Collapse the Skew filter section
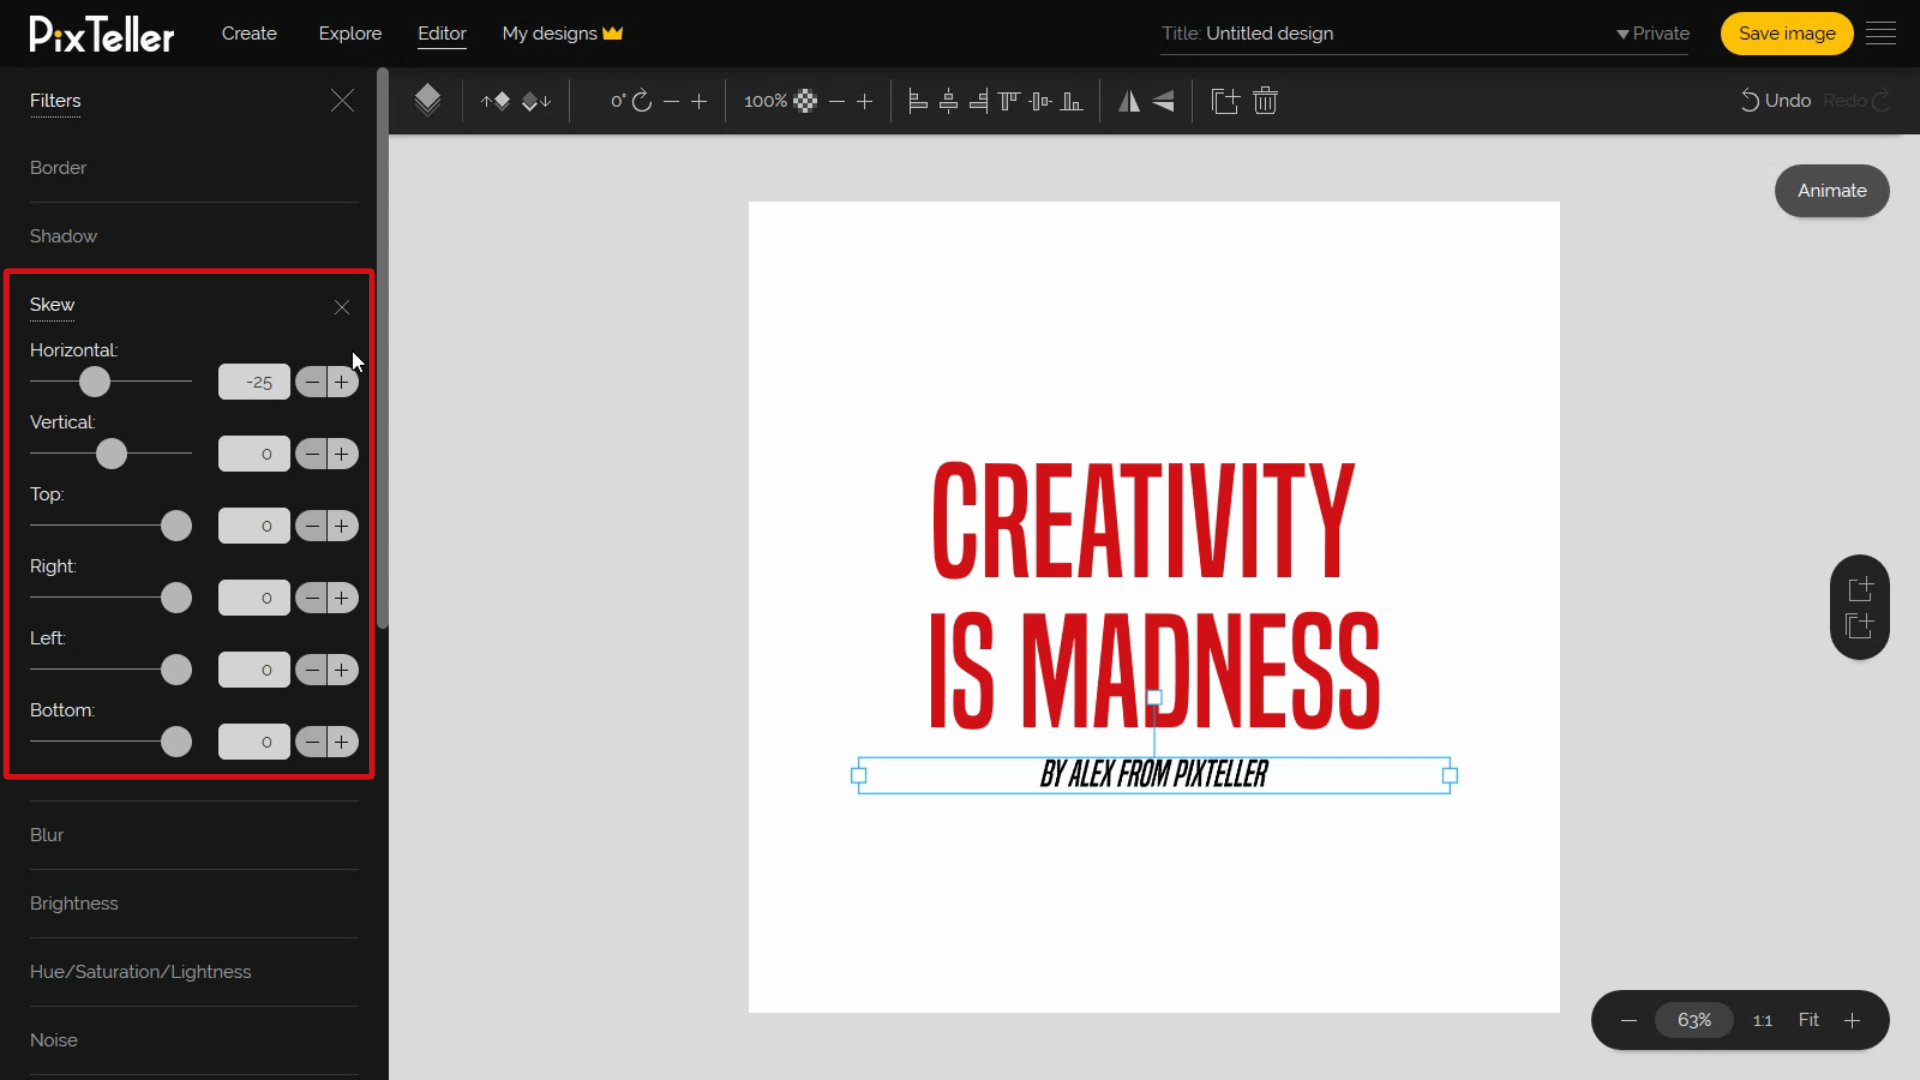The image size is (1920, 1080). click(342, 307)
